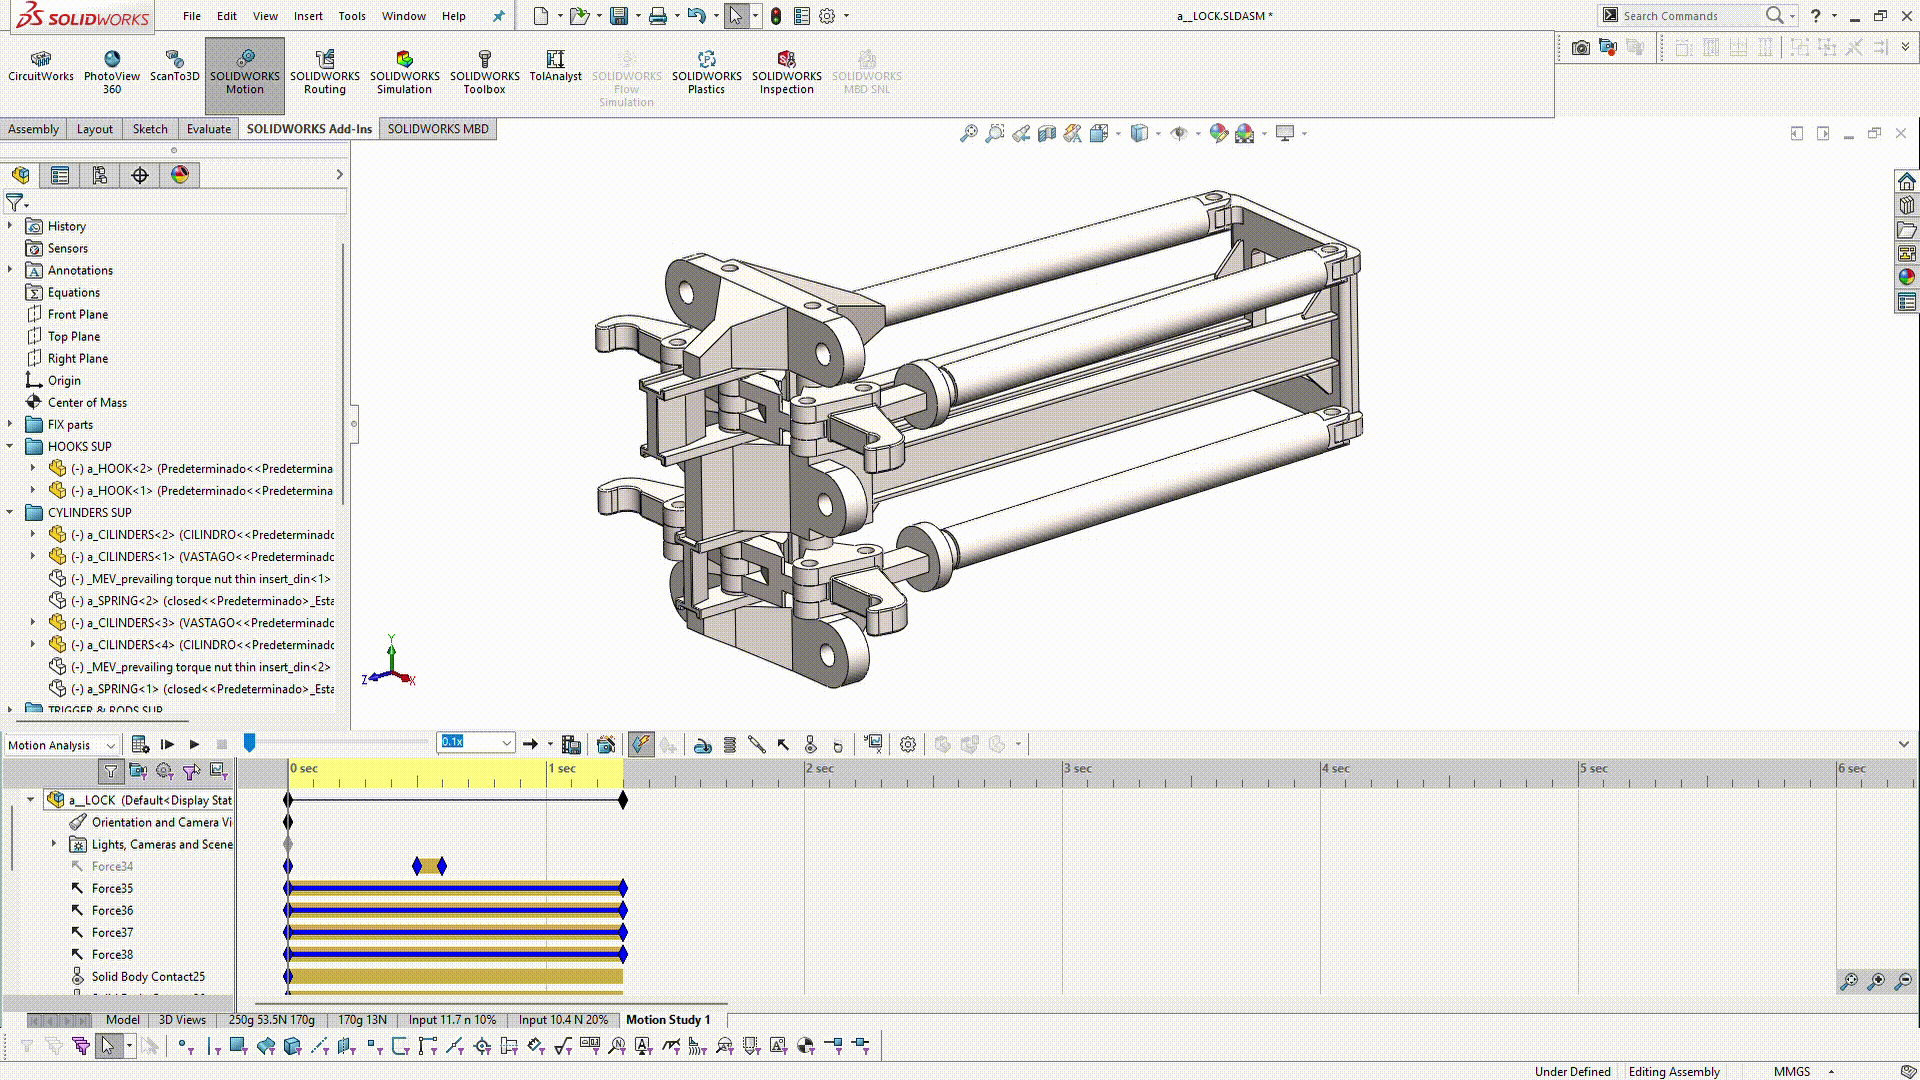The width and height of the screenshot is (1920, 1080).
Task: Toggle the TolAnalyst add-in
Action: click(x=555, y=66)
